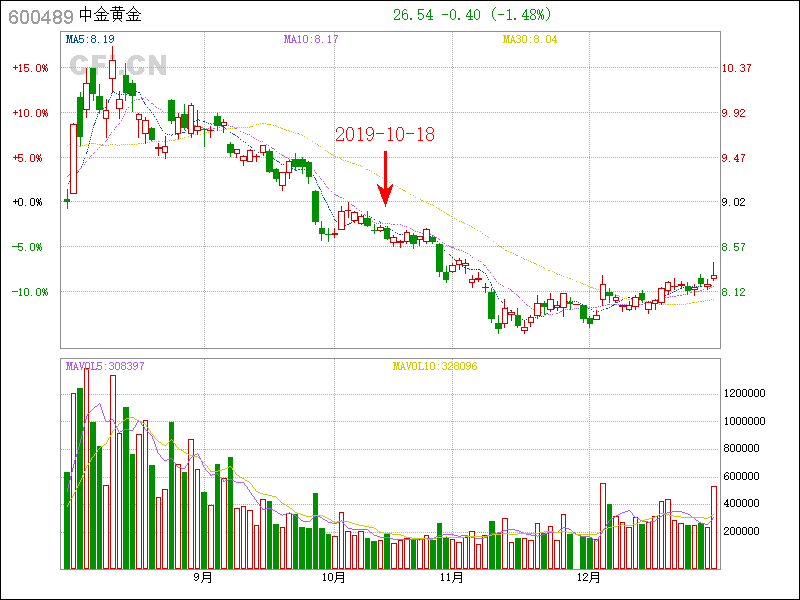
Task: Click the price quote 26.54 -0.40 (-1.48%)
Action: (x=472, y=15)
